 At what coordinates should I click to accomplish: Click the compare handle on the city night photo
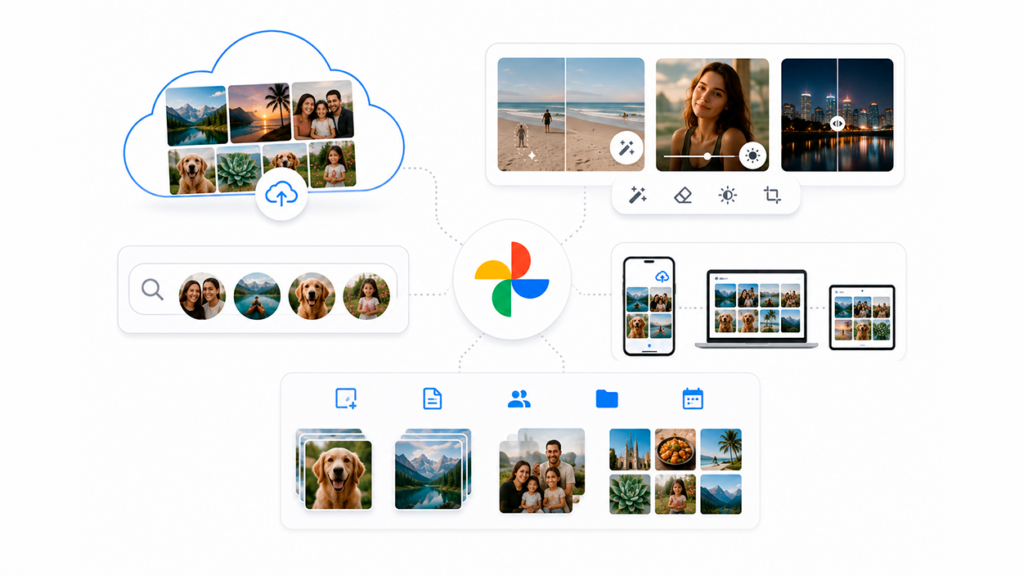837,123
